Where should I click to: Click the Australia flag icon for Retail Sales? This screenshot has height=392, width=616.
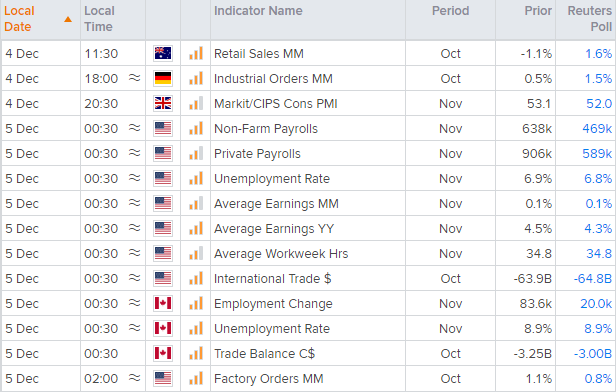coord(163,53)
